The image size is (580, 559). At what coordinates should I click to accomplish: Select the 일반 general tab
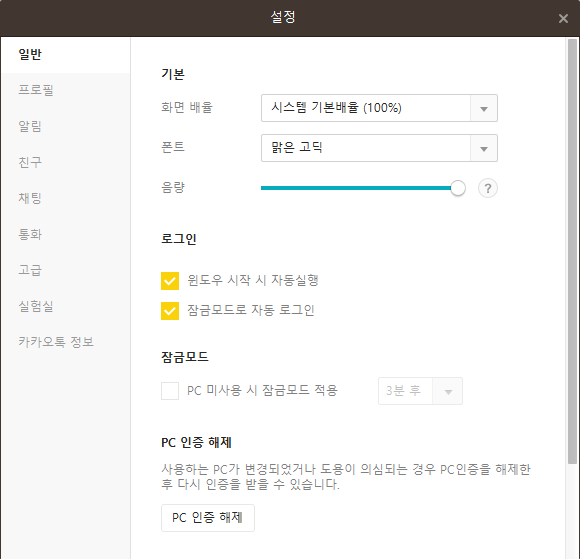30,54
